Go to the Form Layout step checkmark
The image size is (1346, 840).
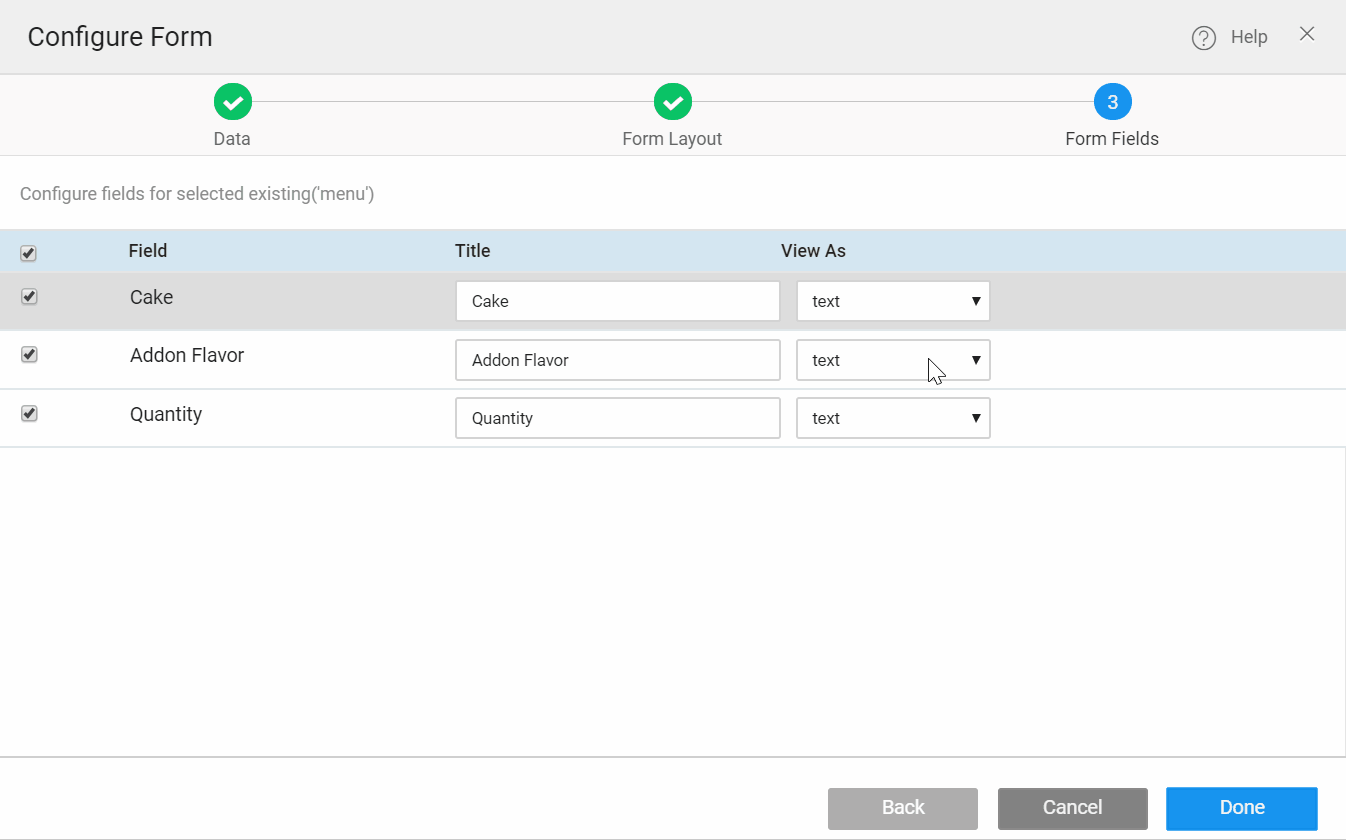[x=672, y=101]
